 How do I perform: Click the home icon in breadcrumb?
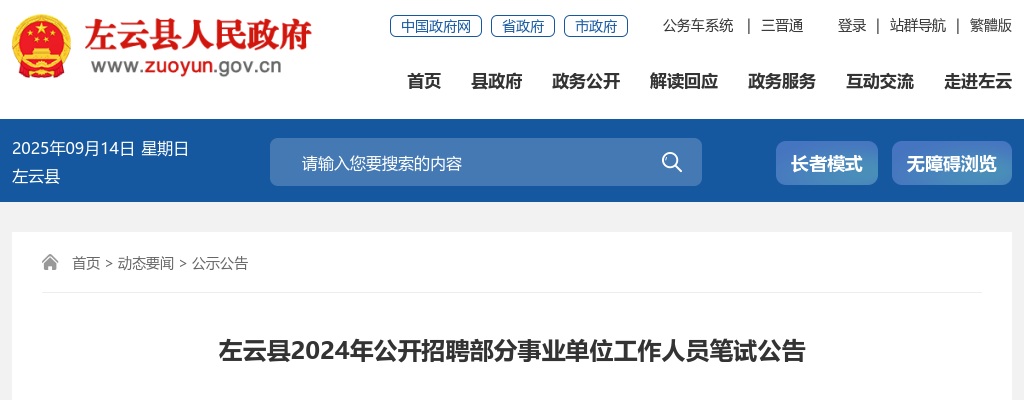click(x=50, y=263)
